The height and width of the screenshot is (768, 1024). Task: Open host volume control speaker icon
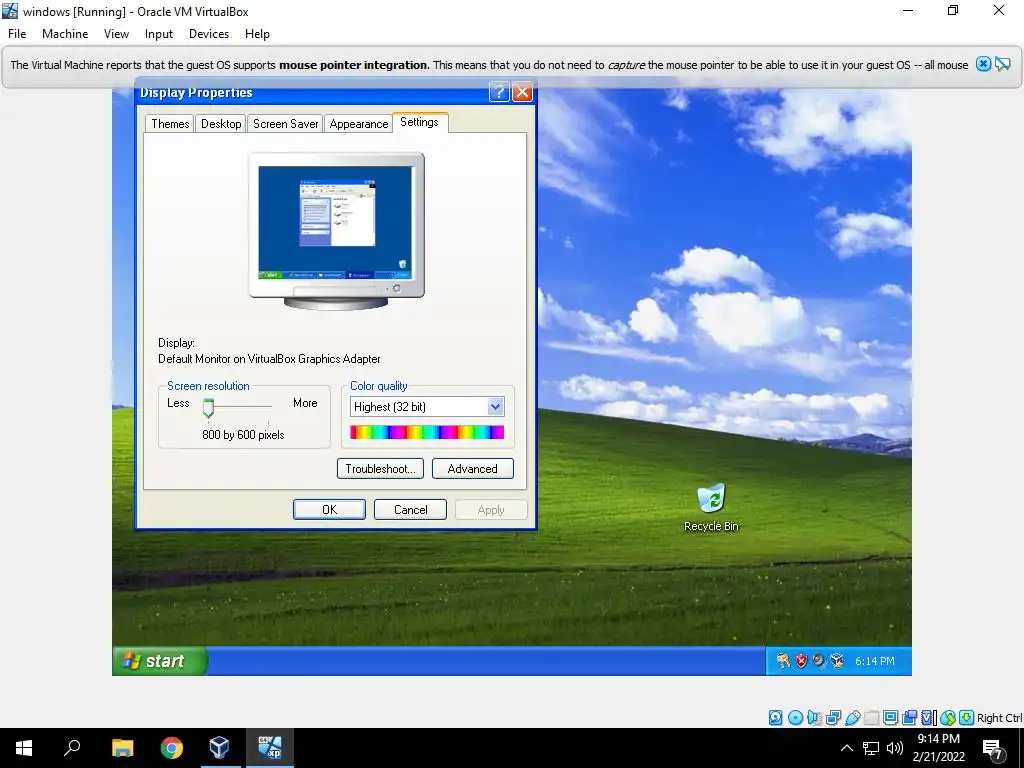click(x=895, y=748)
